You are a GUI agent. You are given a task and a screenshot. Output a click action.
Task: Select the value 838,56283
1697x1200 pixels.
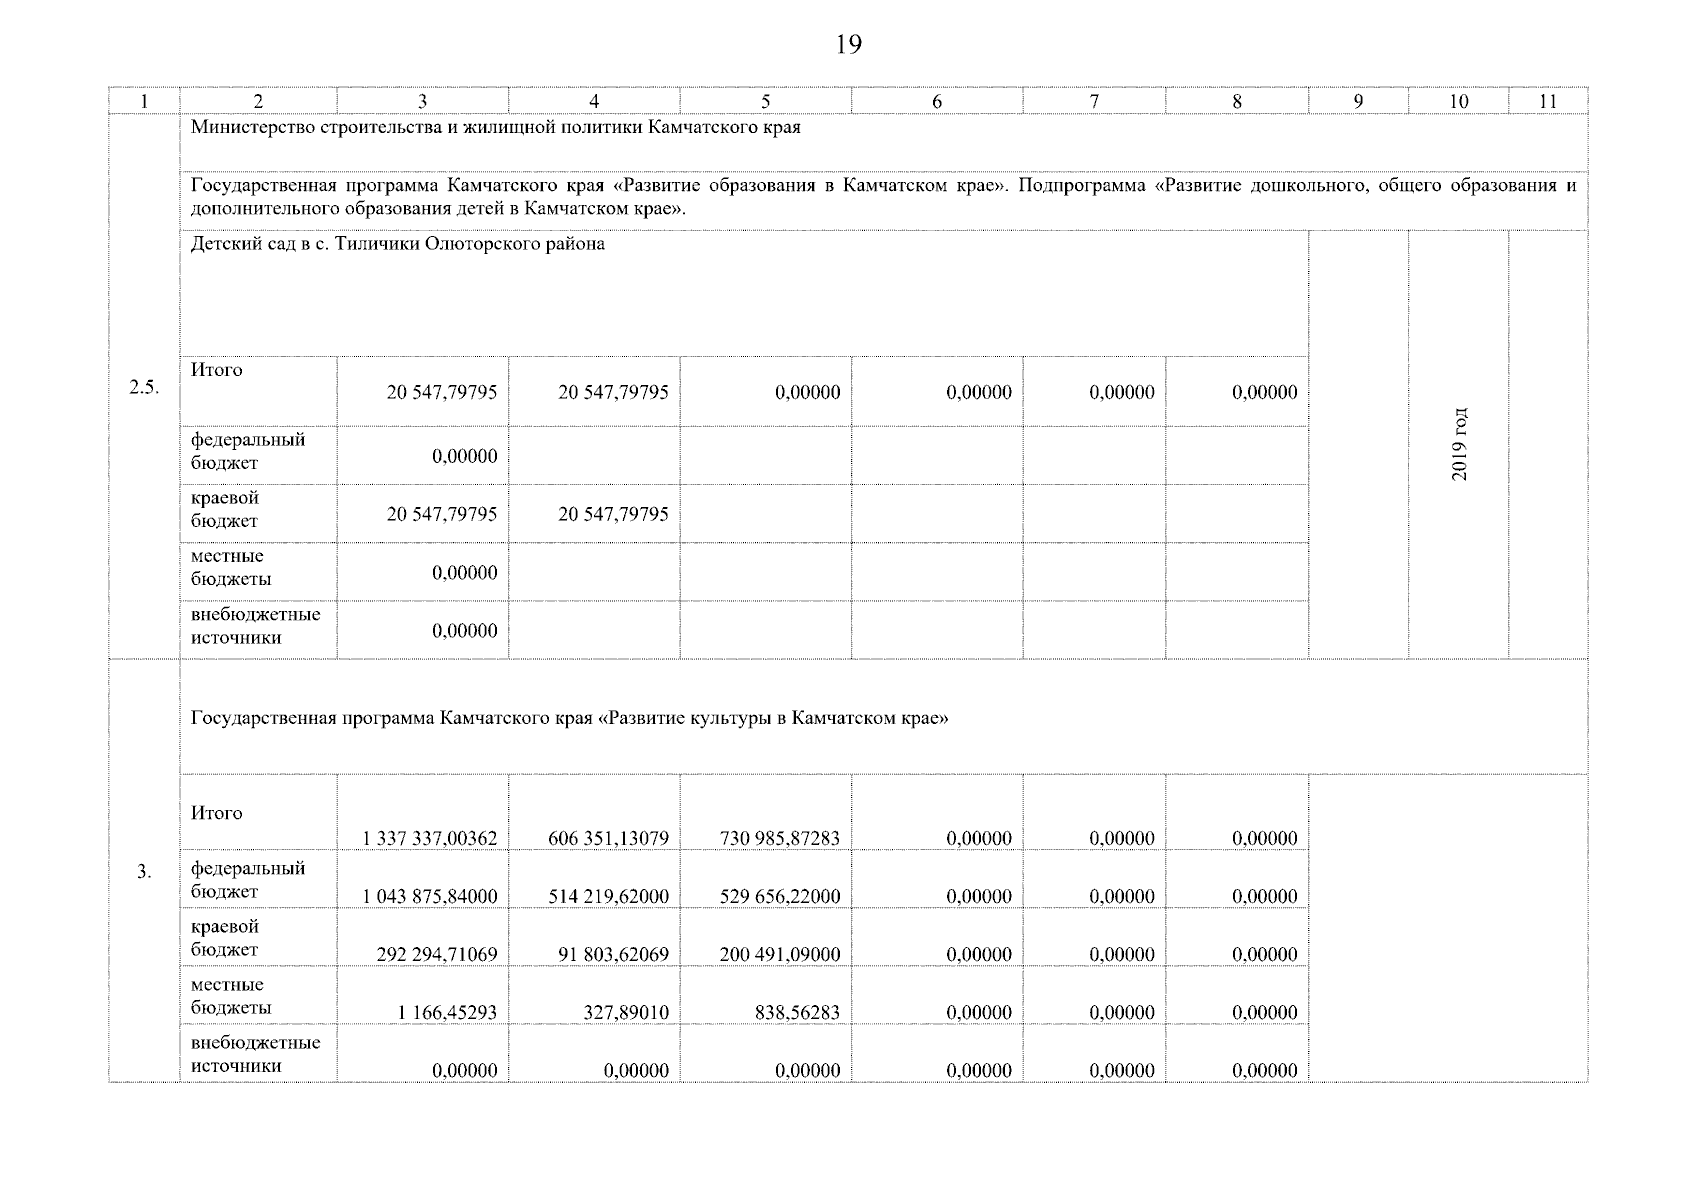[797, 1012]
